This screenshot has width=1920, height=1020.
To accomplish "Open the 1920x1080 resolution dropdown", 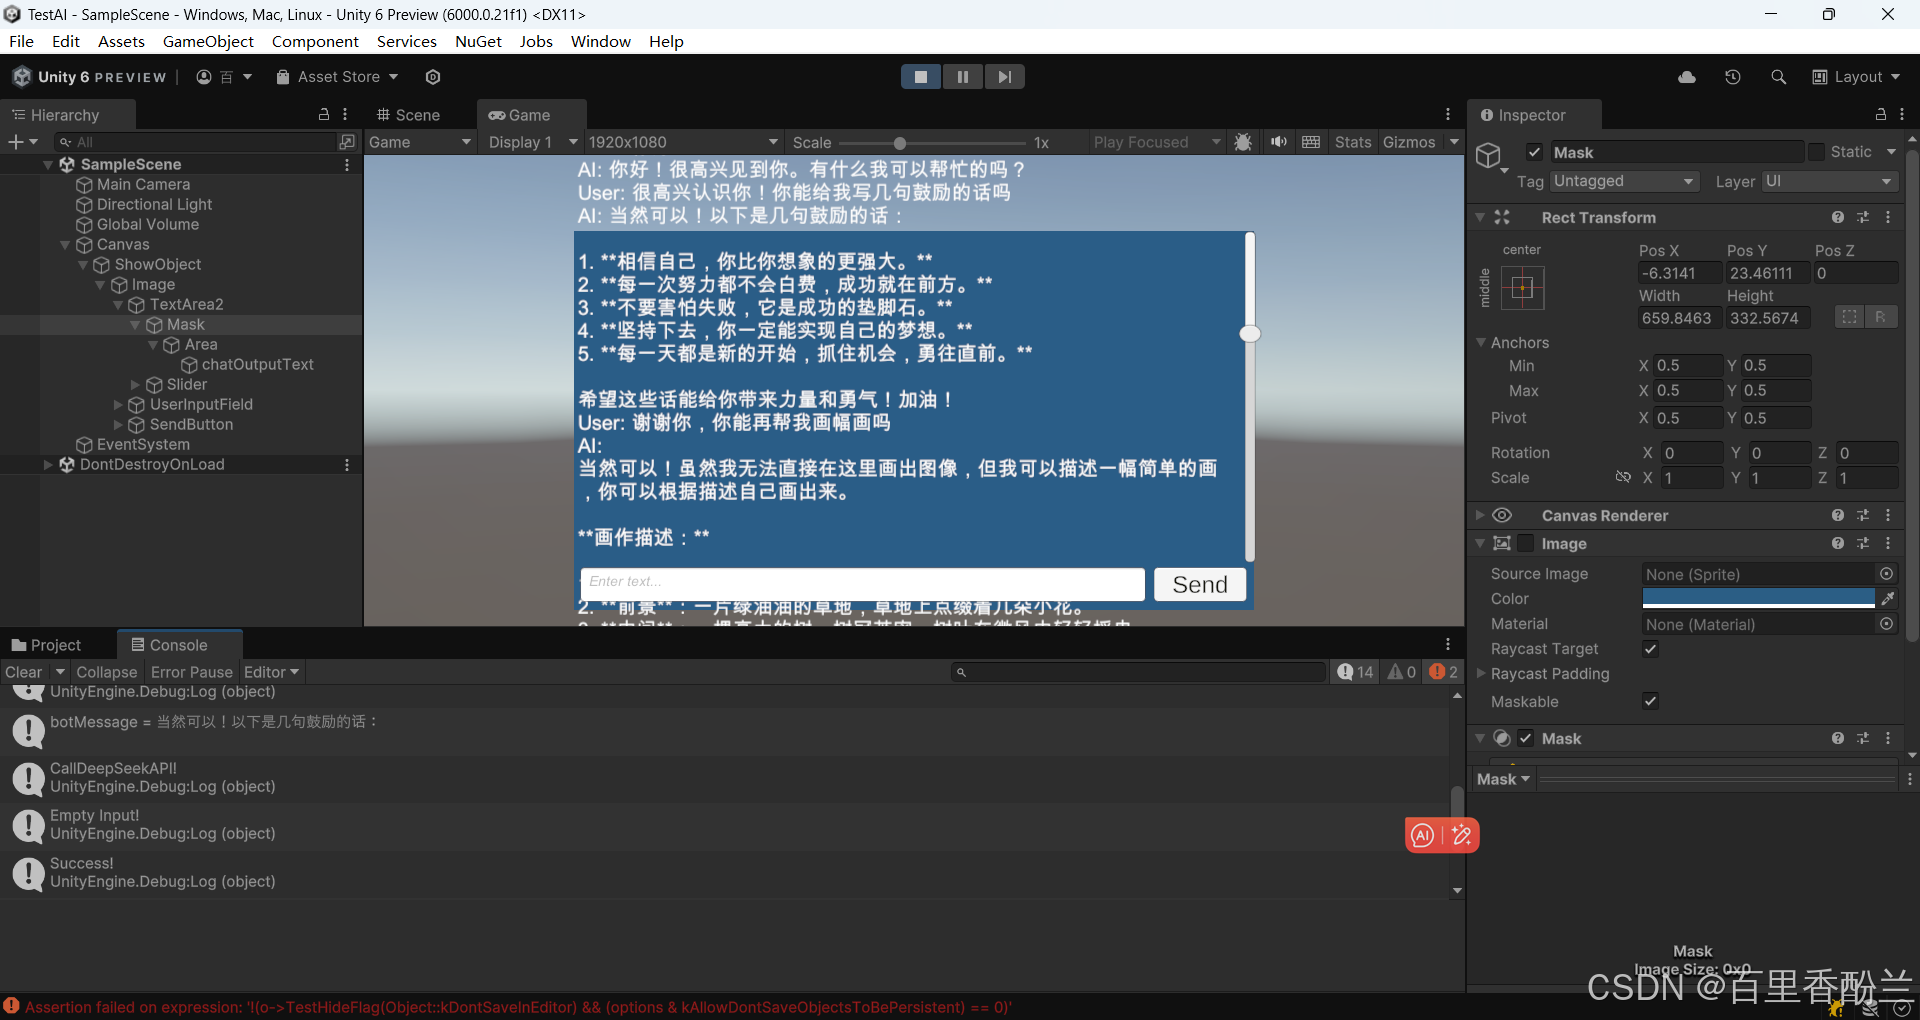I will pos(682,142).
